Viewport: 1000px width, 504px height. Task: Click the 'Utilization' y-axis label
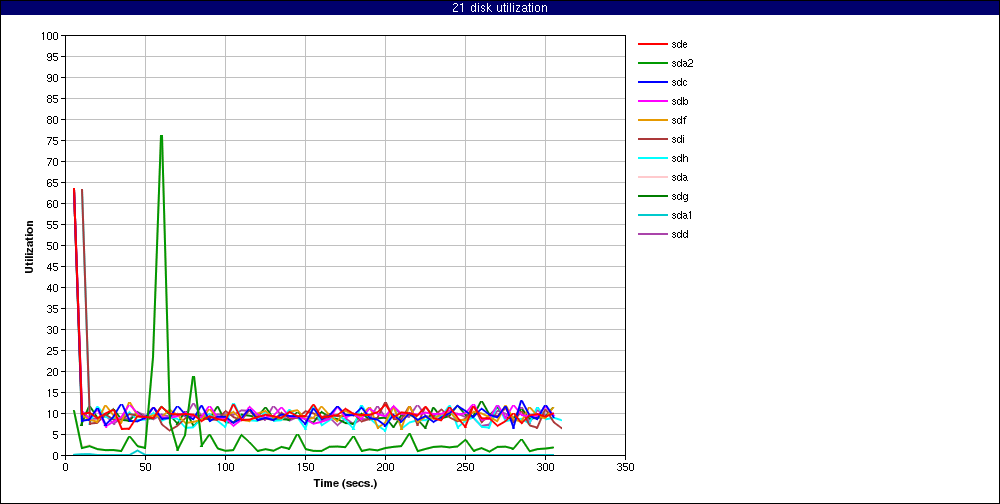(x=29, y=246)
